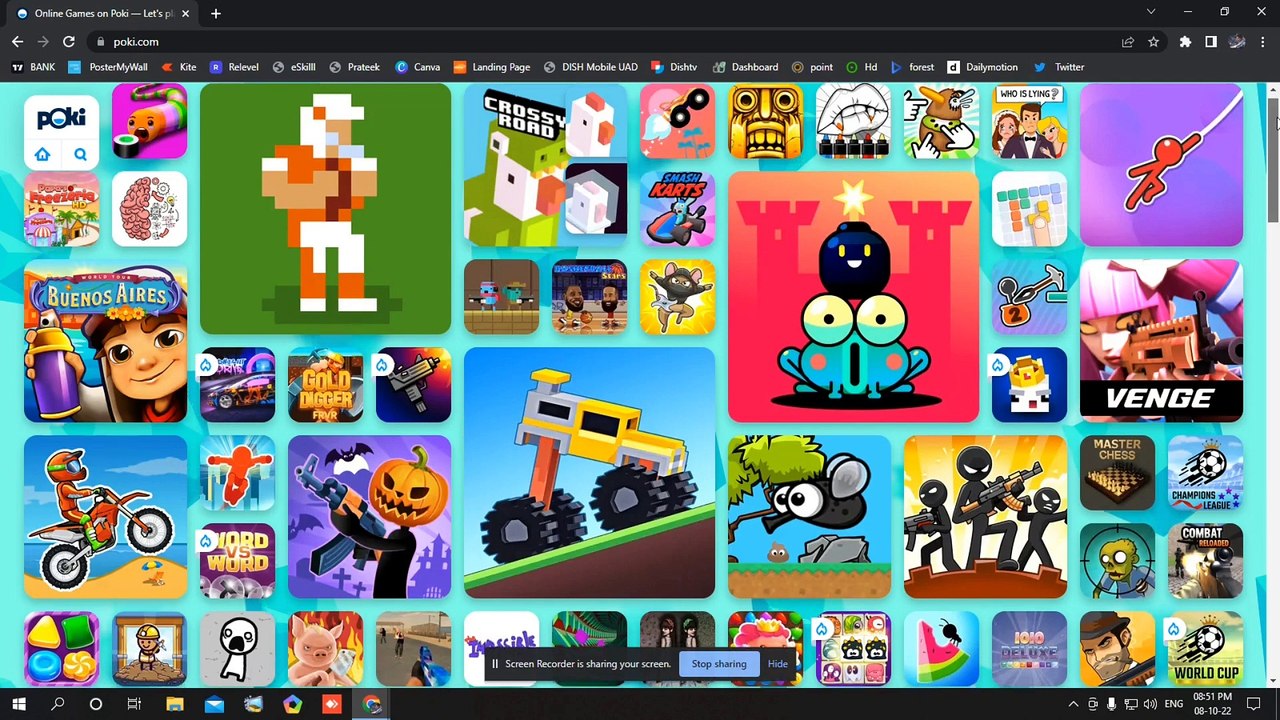Screen dimensions: 1280x720
Task: Open the frog and bomb castle game
Action: click(x=853, y=297)
